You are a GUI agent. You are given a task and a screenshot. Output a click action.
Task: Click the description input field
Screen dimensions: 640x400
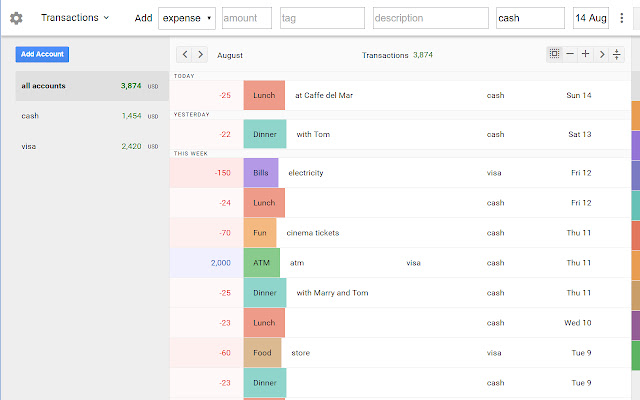tap(431, 18)
